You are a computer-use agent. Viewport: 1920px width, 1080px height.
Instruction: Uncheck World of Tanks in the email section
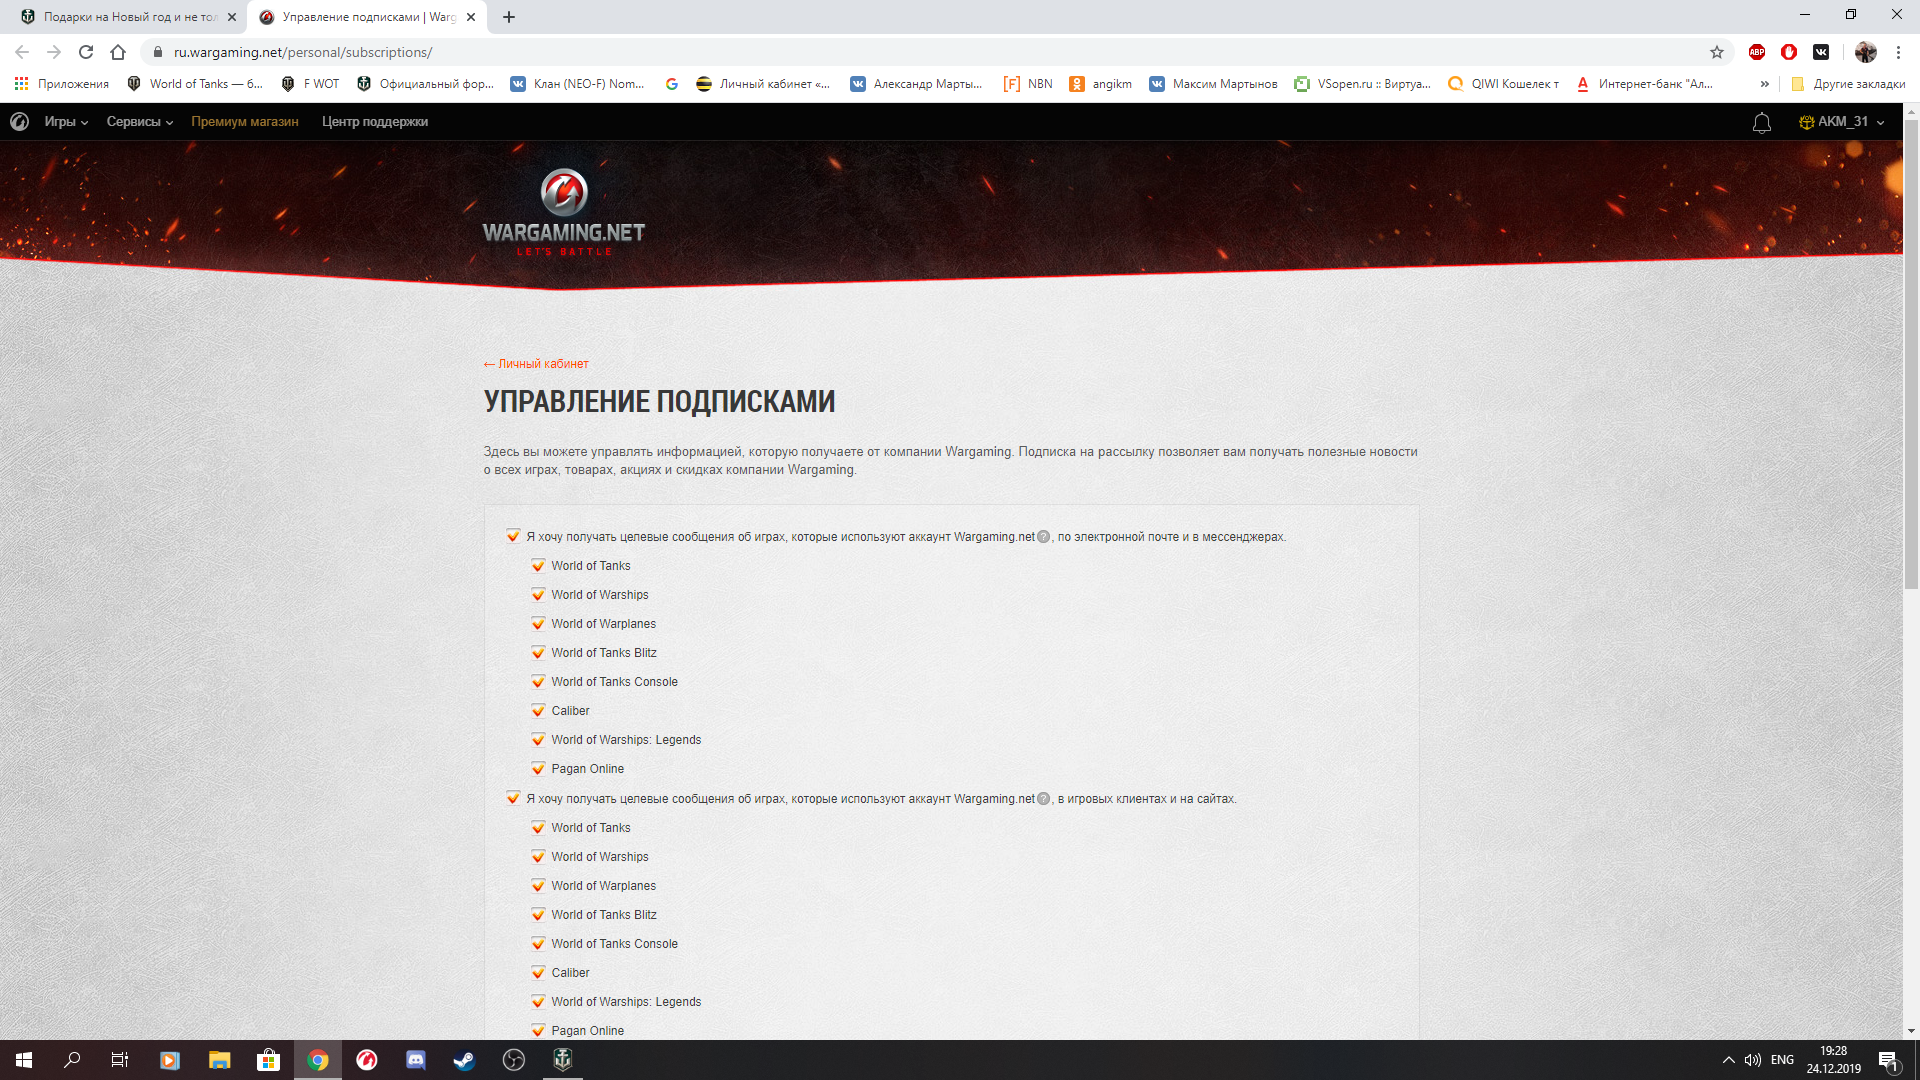538,566
